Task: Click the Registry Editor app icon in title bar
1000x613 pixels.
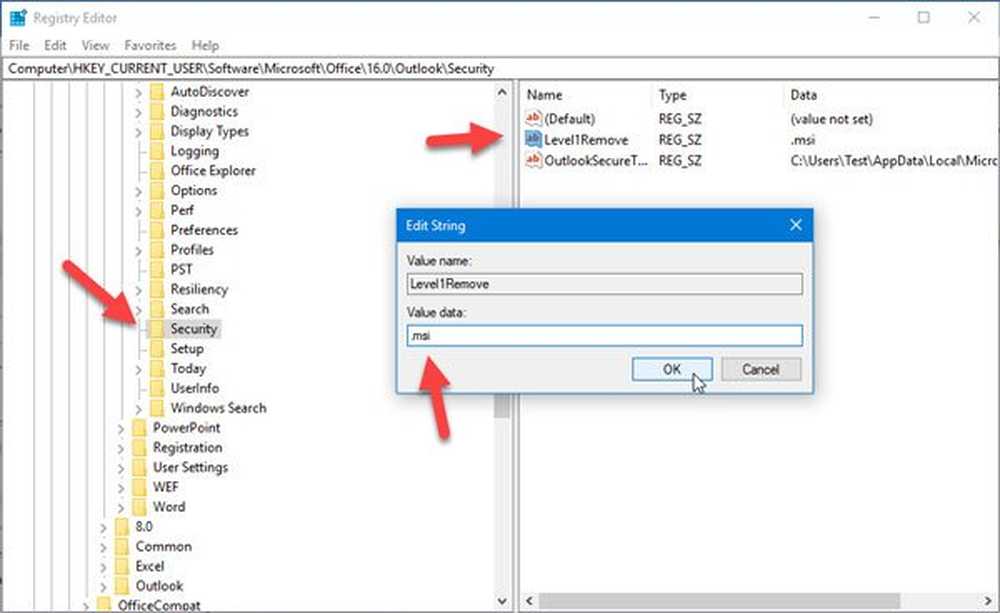Action: (18, 18)
